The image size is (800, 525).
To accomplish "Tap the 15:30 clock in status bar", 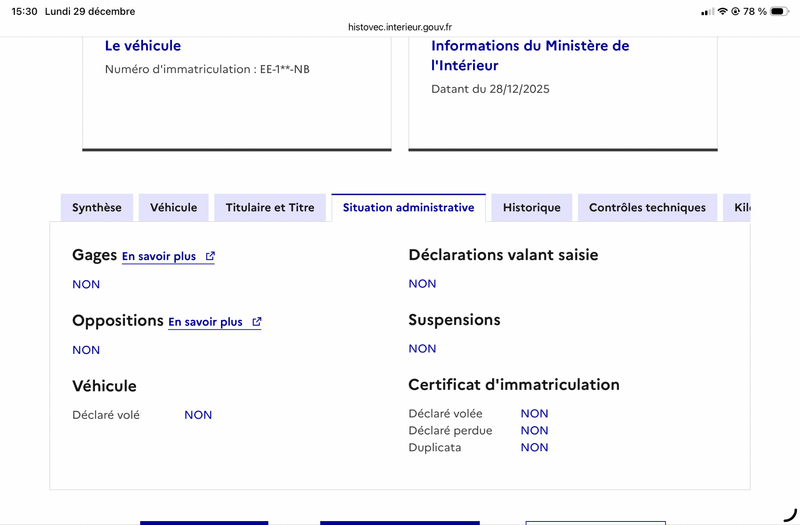I will (25, 11).
